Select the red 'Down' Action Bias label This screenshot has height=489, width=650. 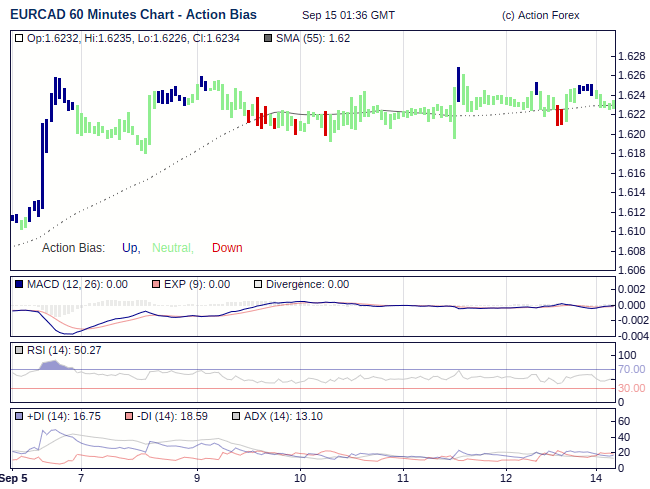tap(227, 248)
